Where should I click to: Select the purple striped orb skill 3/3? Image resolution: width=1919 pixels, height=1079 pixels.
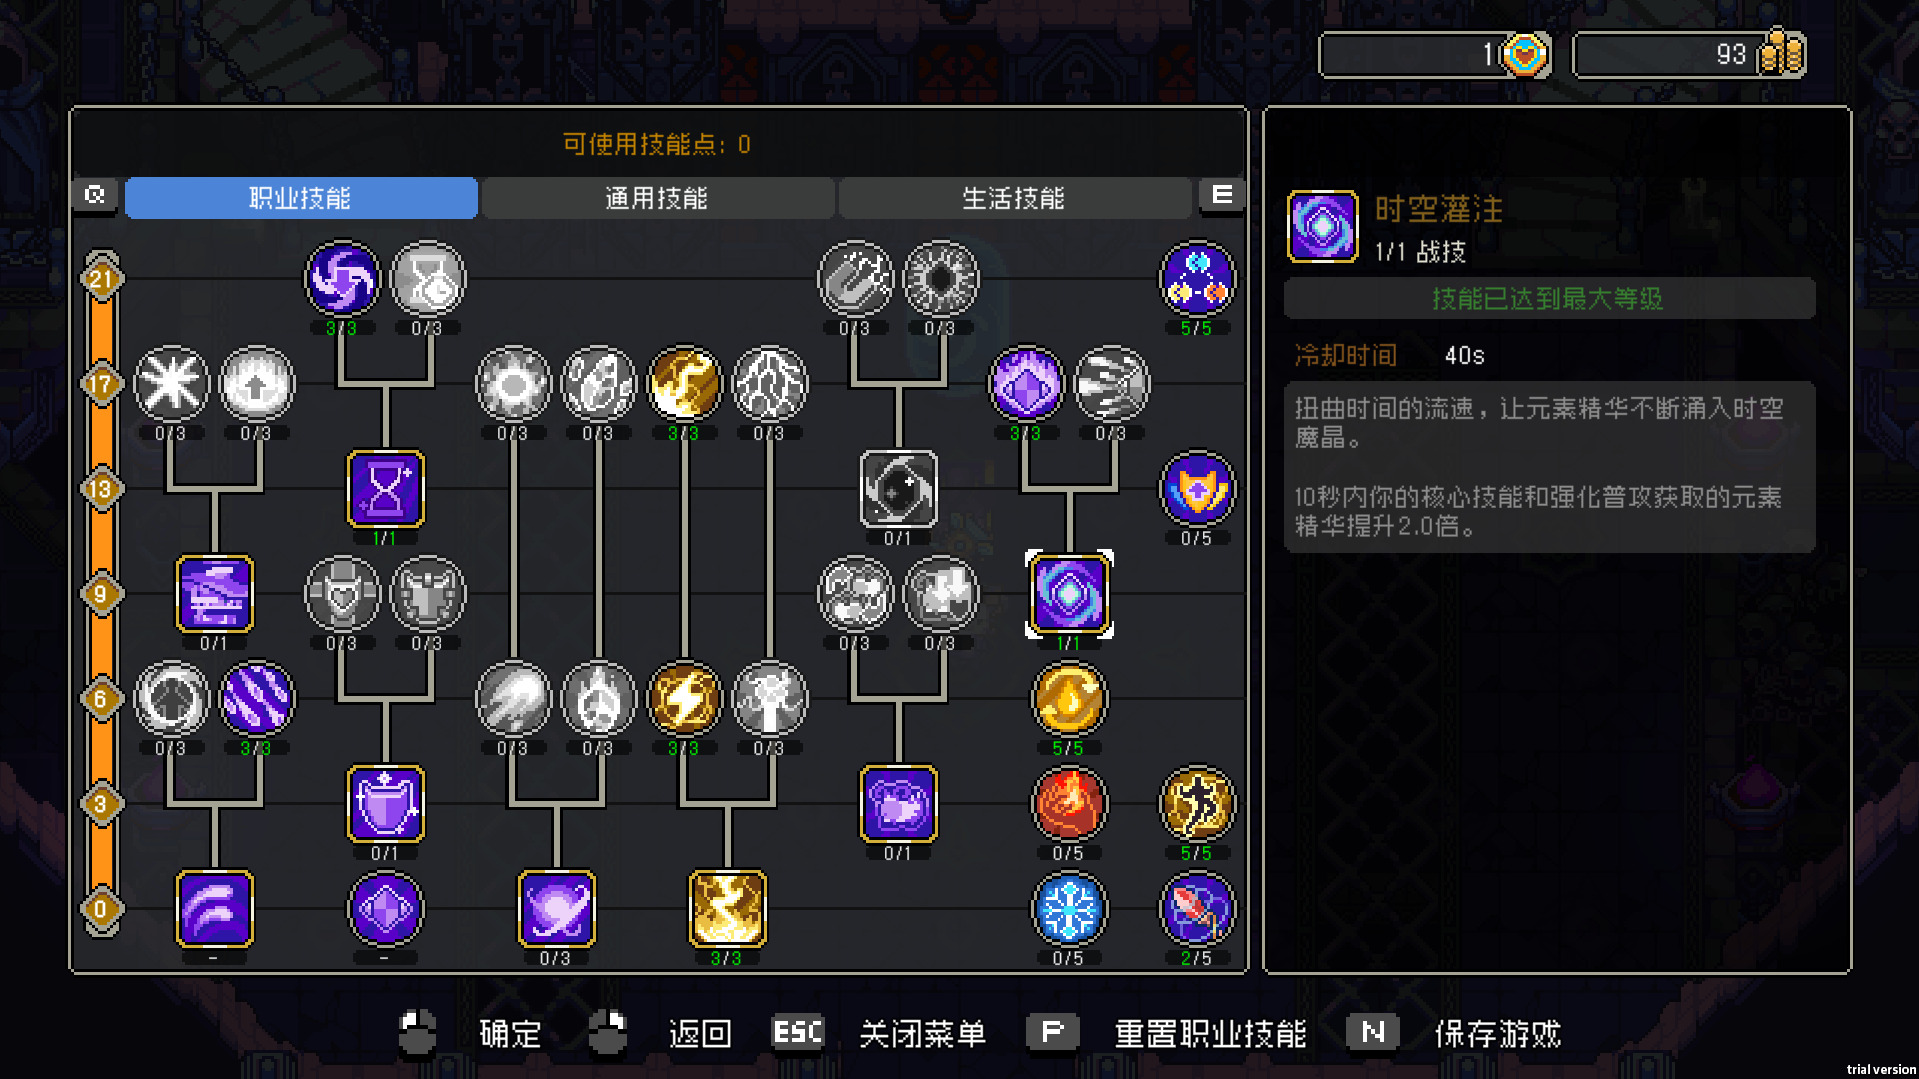pos(257,699)
